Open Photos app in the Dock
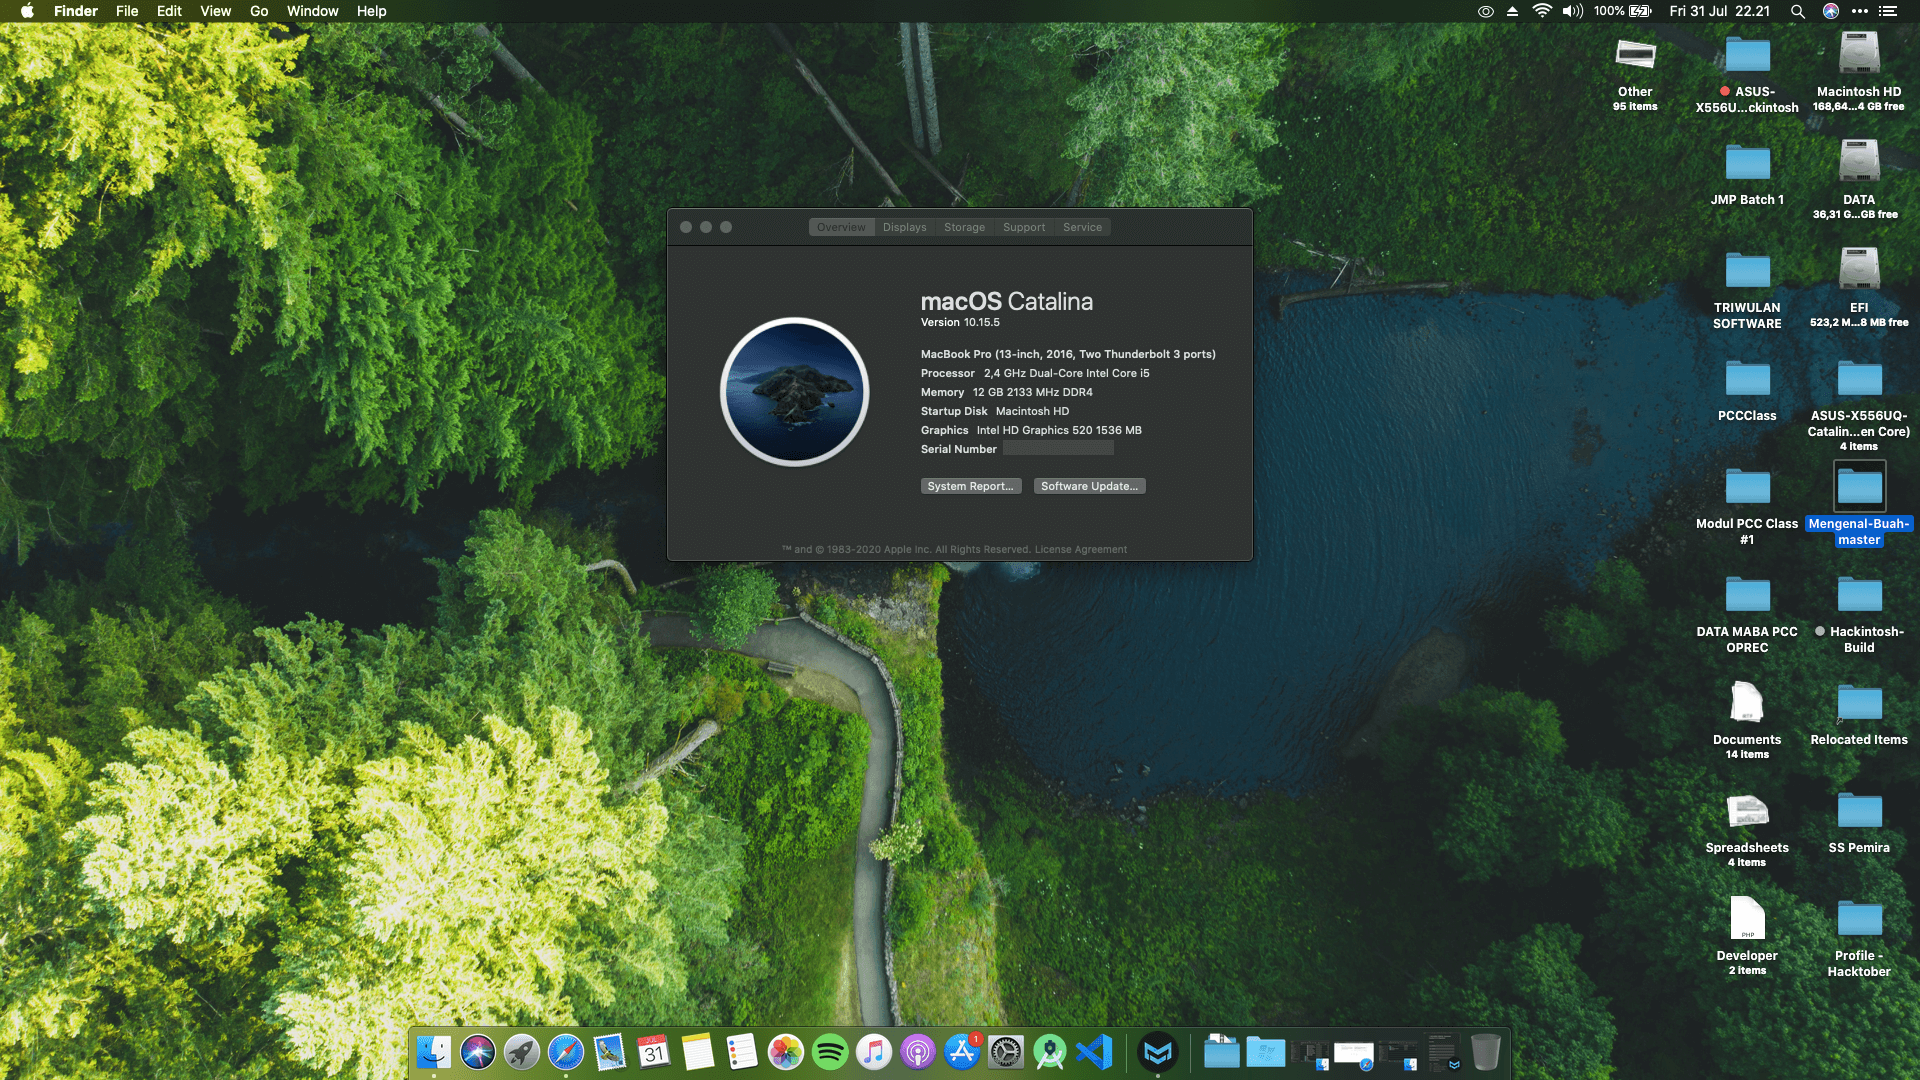Screen dimensions: 1920x1080 [785, 1052]
